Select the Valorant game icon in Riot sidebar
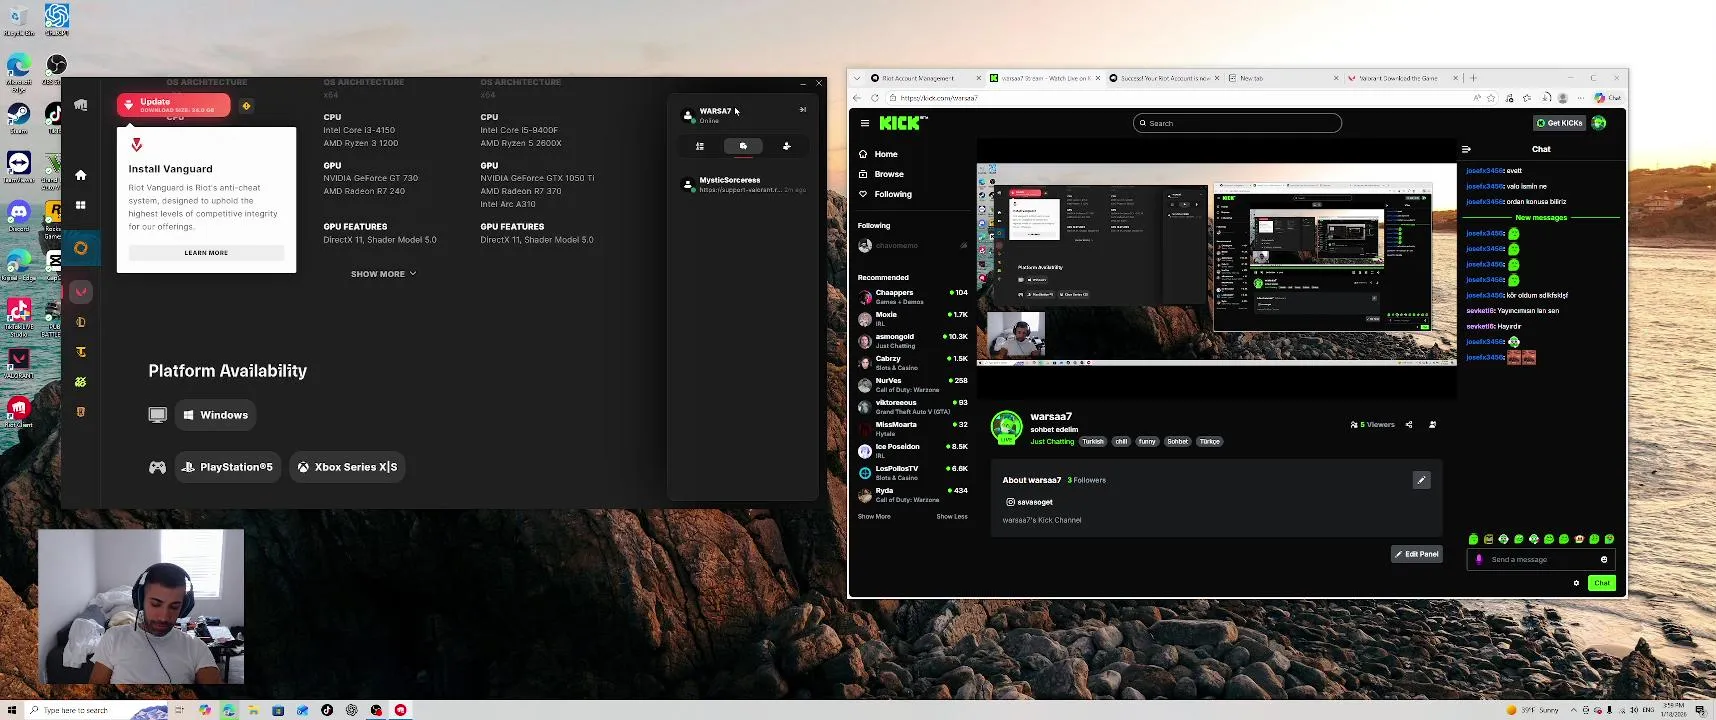The width and height of the screenshot is (1716, 720). [x=81, y=292]
